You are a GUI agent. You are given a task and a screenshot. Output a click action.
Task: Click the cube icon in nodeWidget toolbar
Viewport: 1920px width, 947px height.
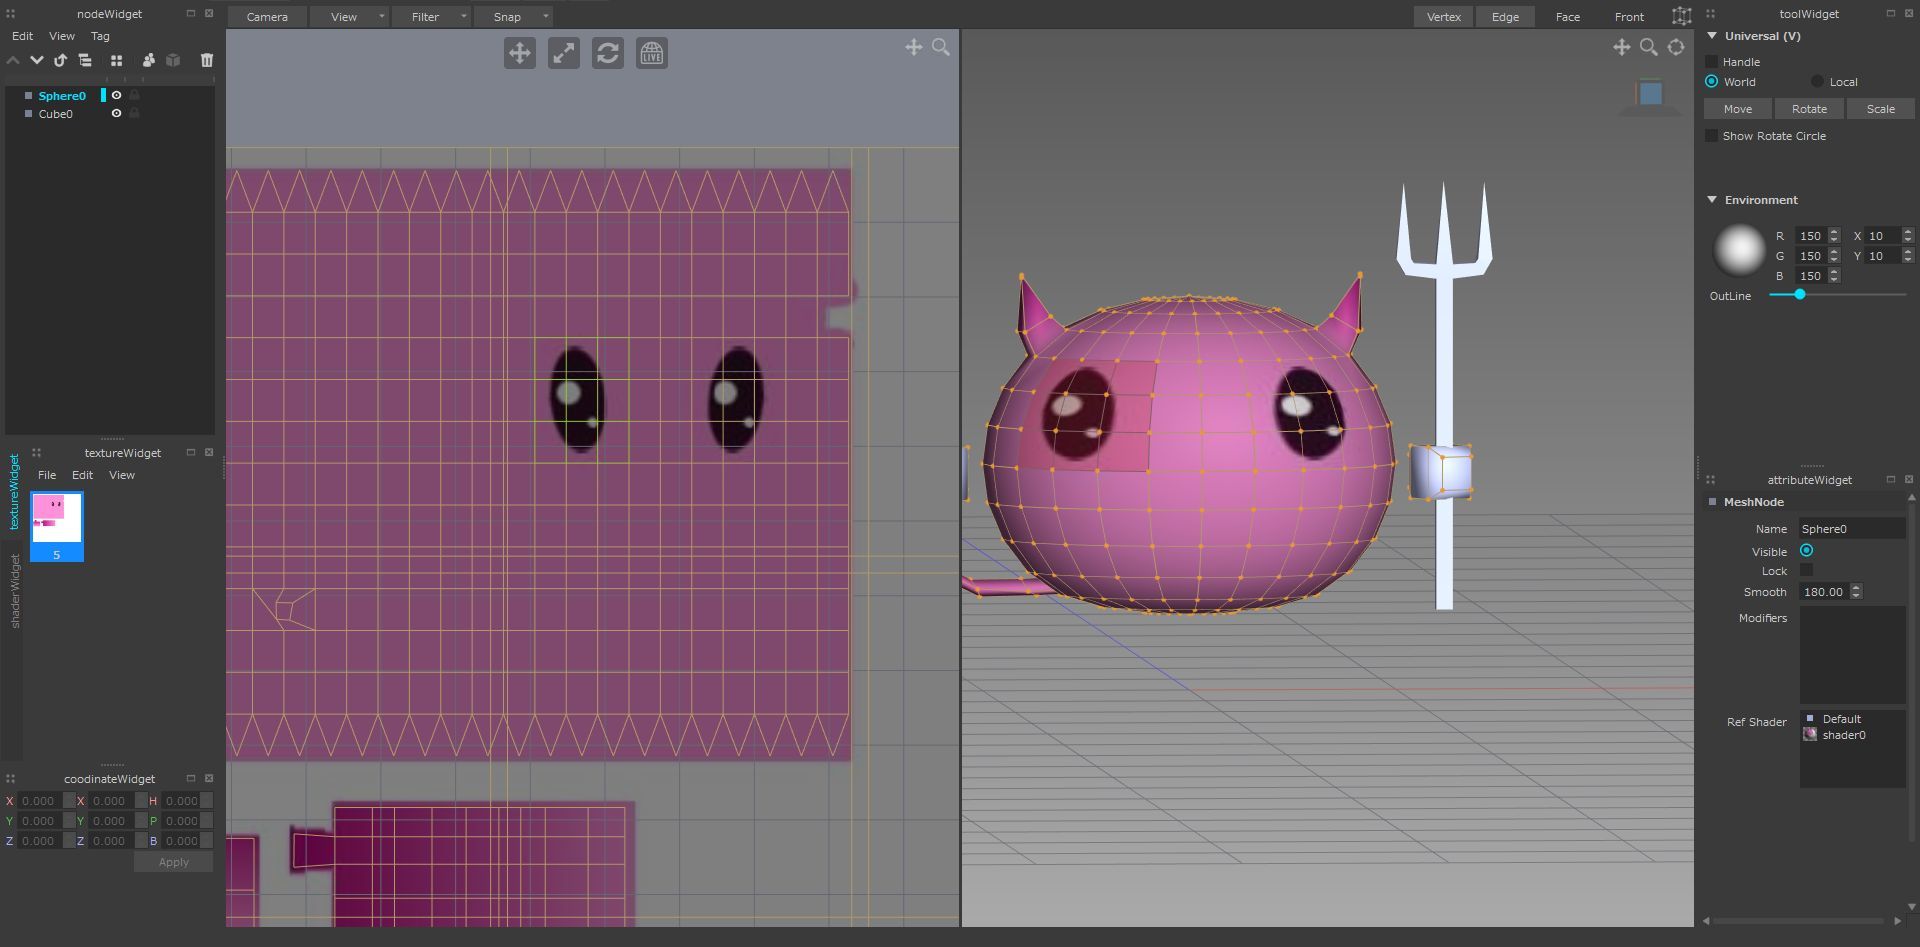click(173, 60)
